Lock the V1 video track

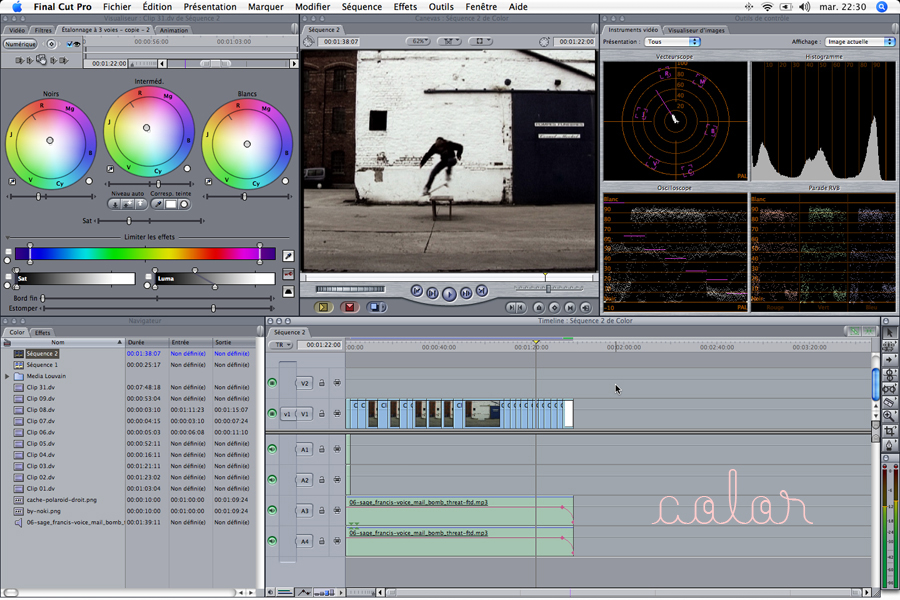[x=321, y=413]
